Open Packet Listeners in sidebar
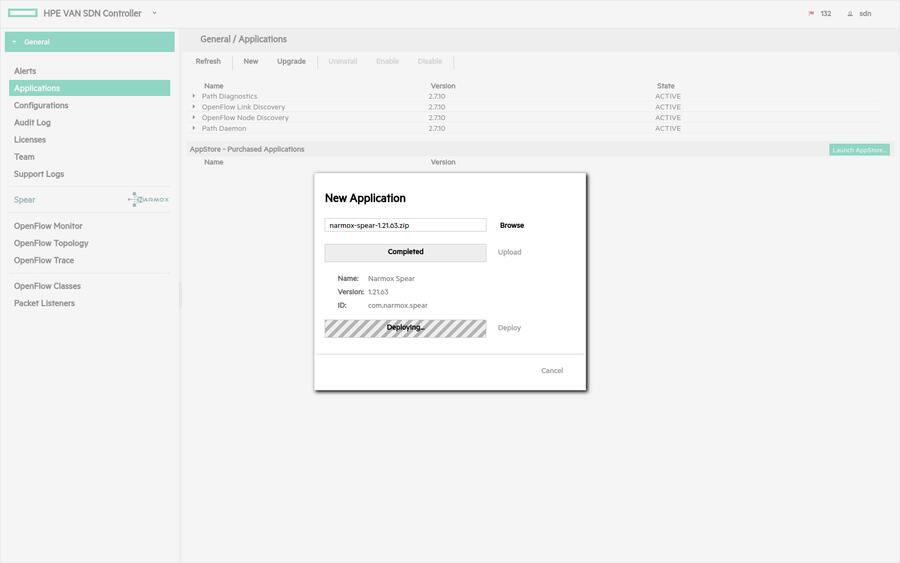Screen dimensions: 900x563 point(44,303)
